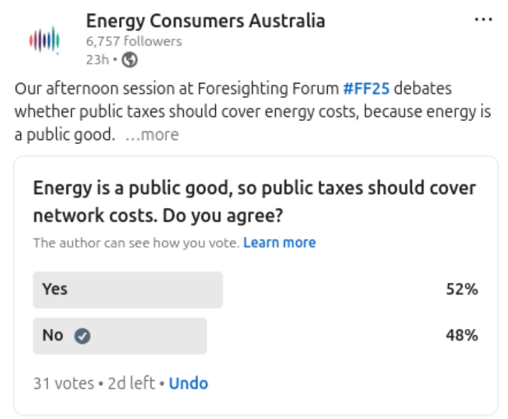Click the poll question heading
The image size is (508, 419).
254,202
